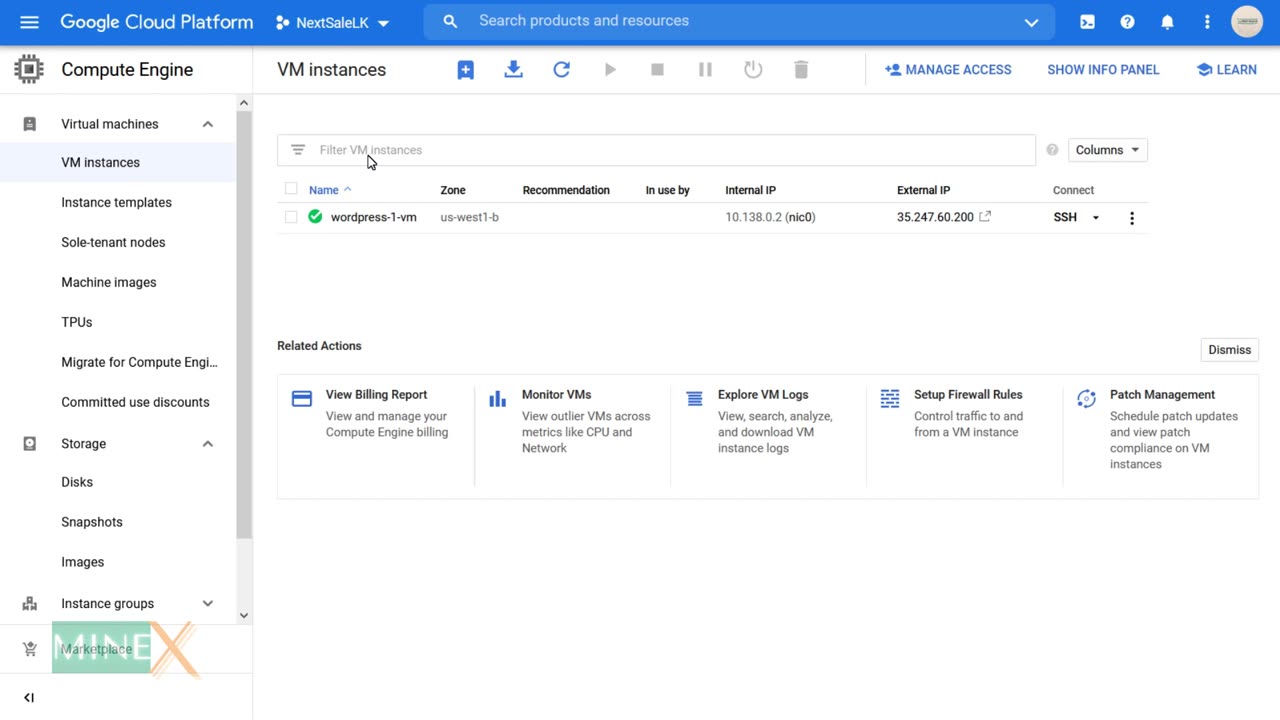Sort by the Name column header

(323, 190)
